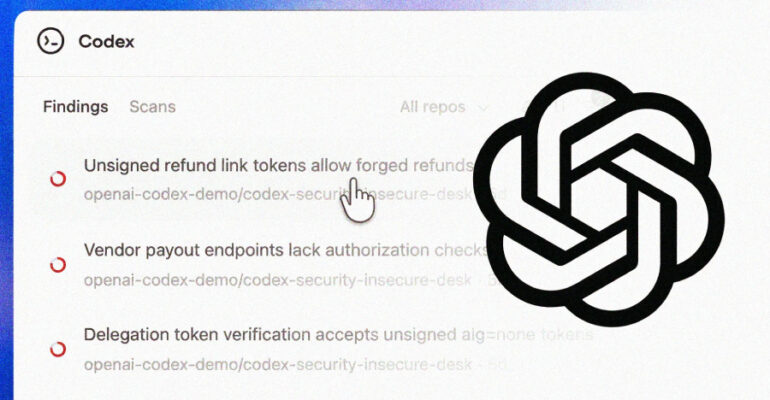Image resolution: width=770 pixels, height=400 pixels.
Task: Click status ring beside Unsigned refund finding
Action: tap(58, 179)
